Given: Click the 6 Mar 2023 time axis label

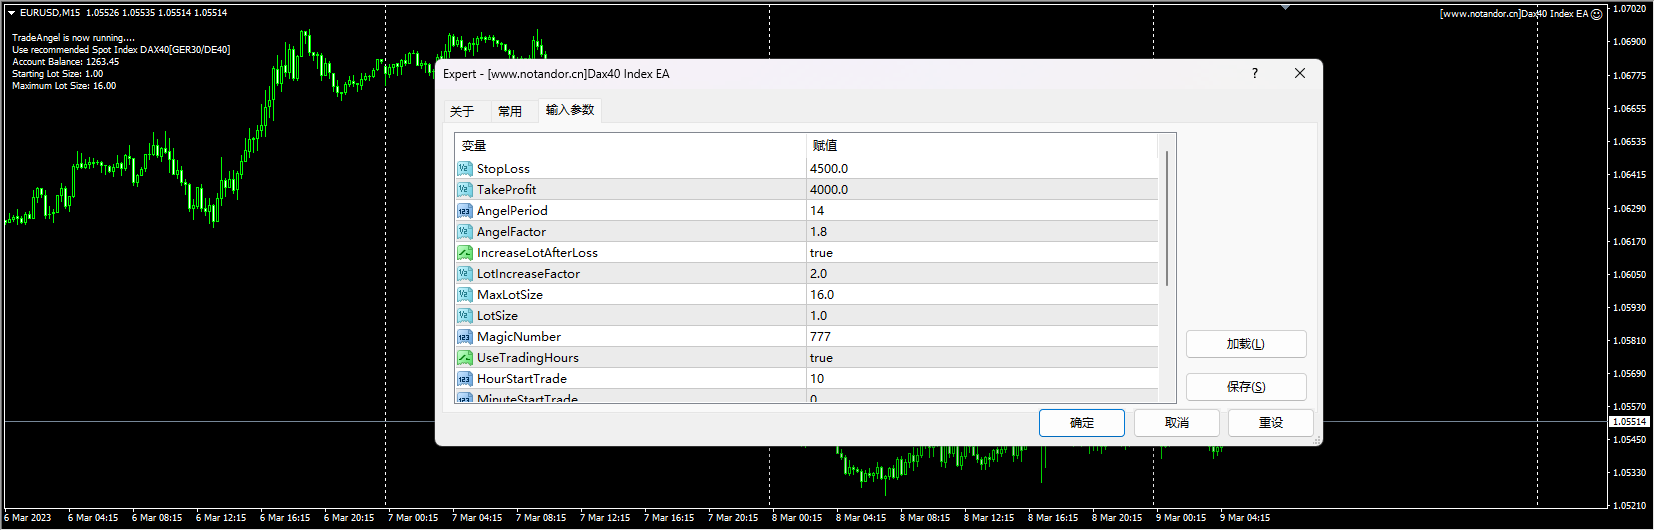Looking at the screenshot, I should (28, 518).
